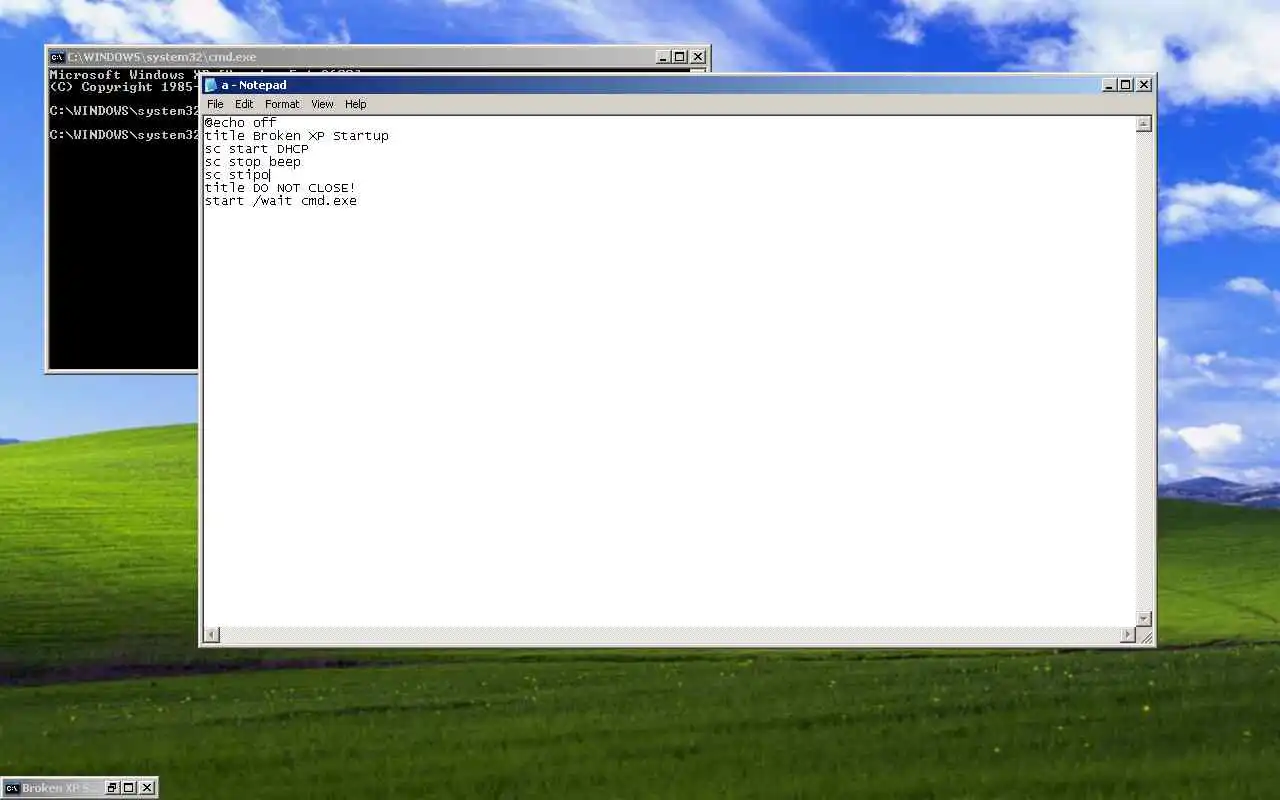This screenshot has width=1280, height=800.
Task: Click the 'sc stop beep' line
Action: point(252,162)
